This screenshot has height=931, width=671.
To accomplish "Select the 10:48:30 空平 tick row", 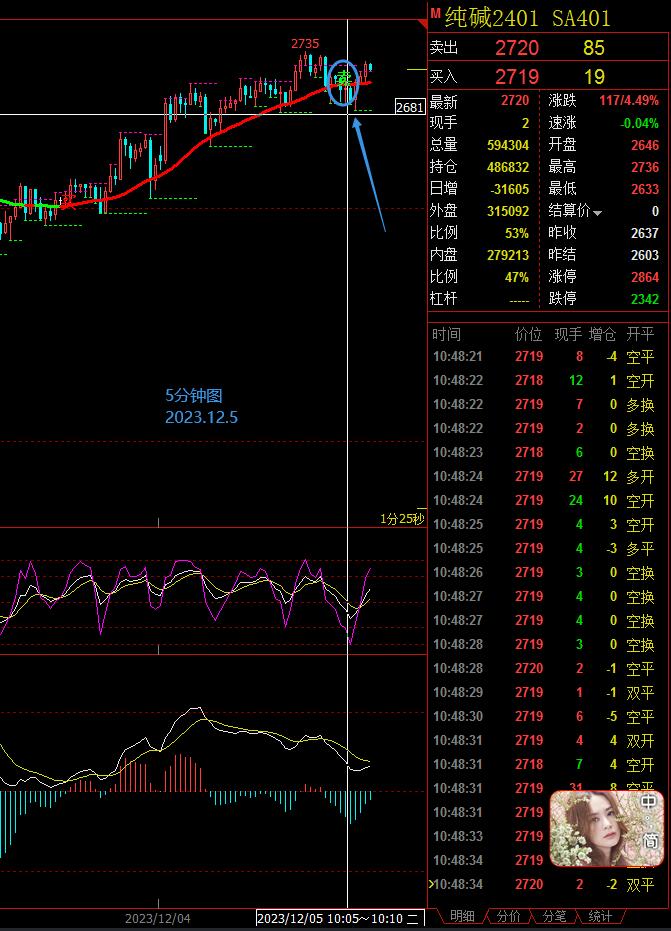I will click(543, 717).
